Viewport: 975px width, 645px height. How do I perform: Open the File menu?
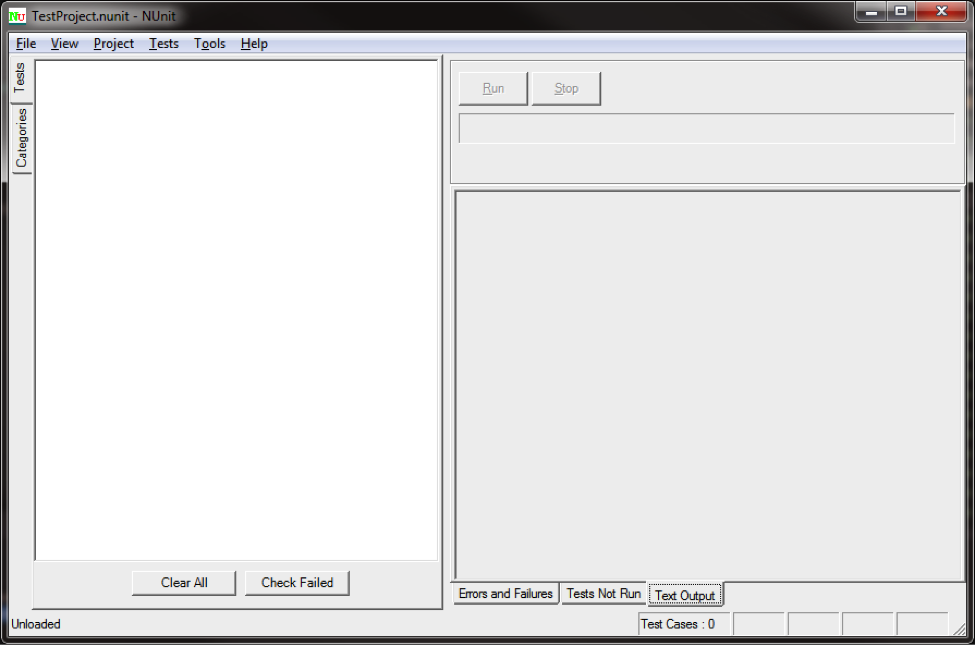[25, 44]
